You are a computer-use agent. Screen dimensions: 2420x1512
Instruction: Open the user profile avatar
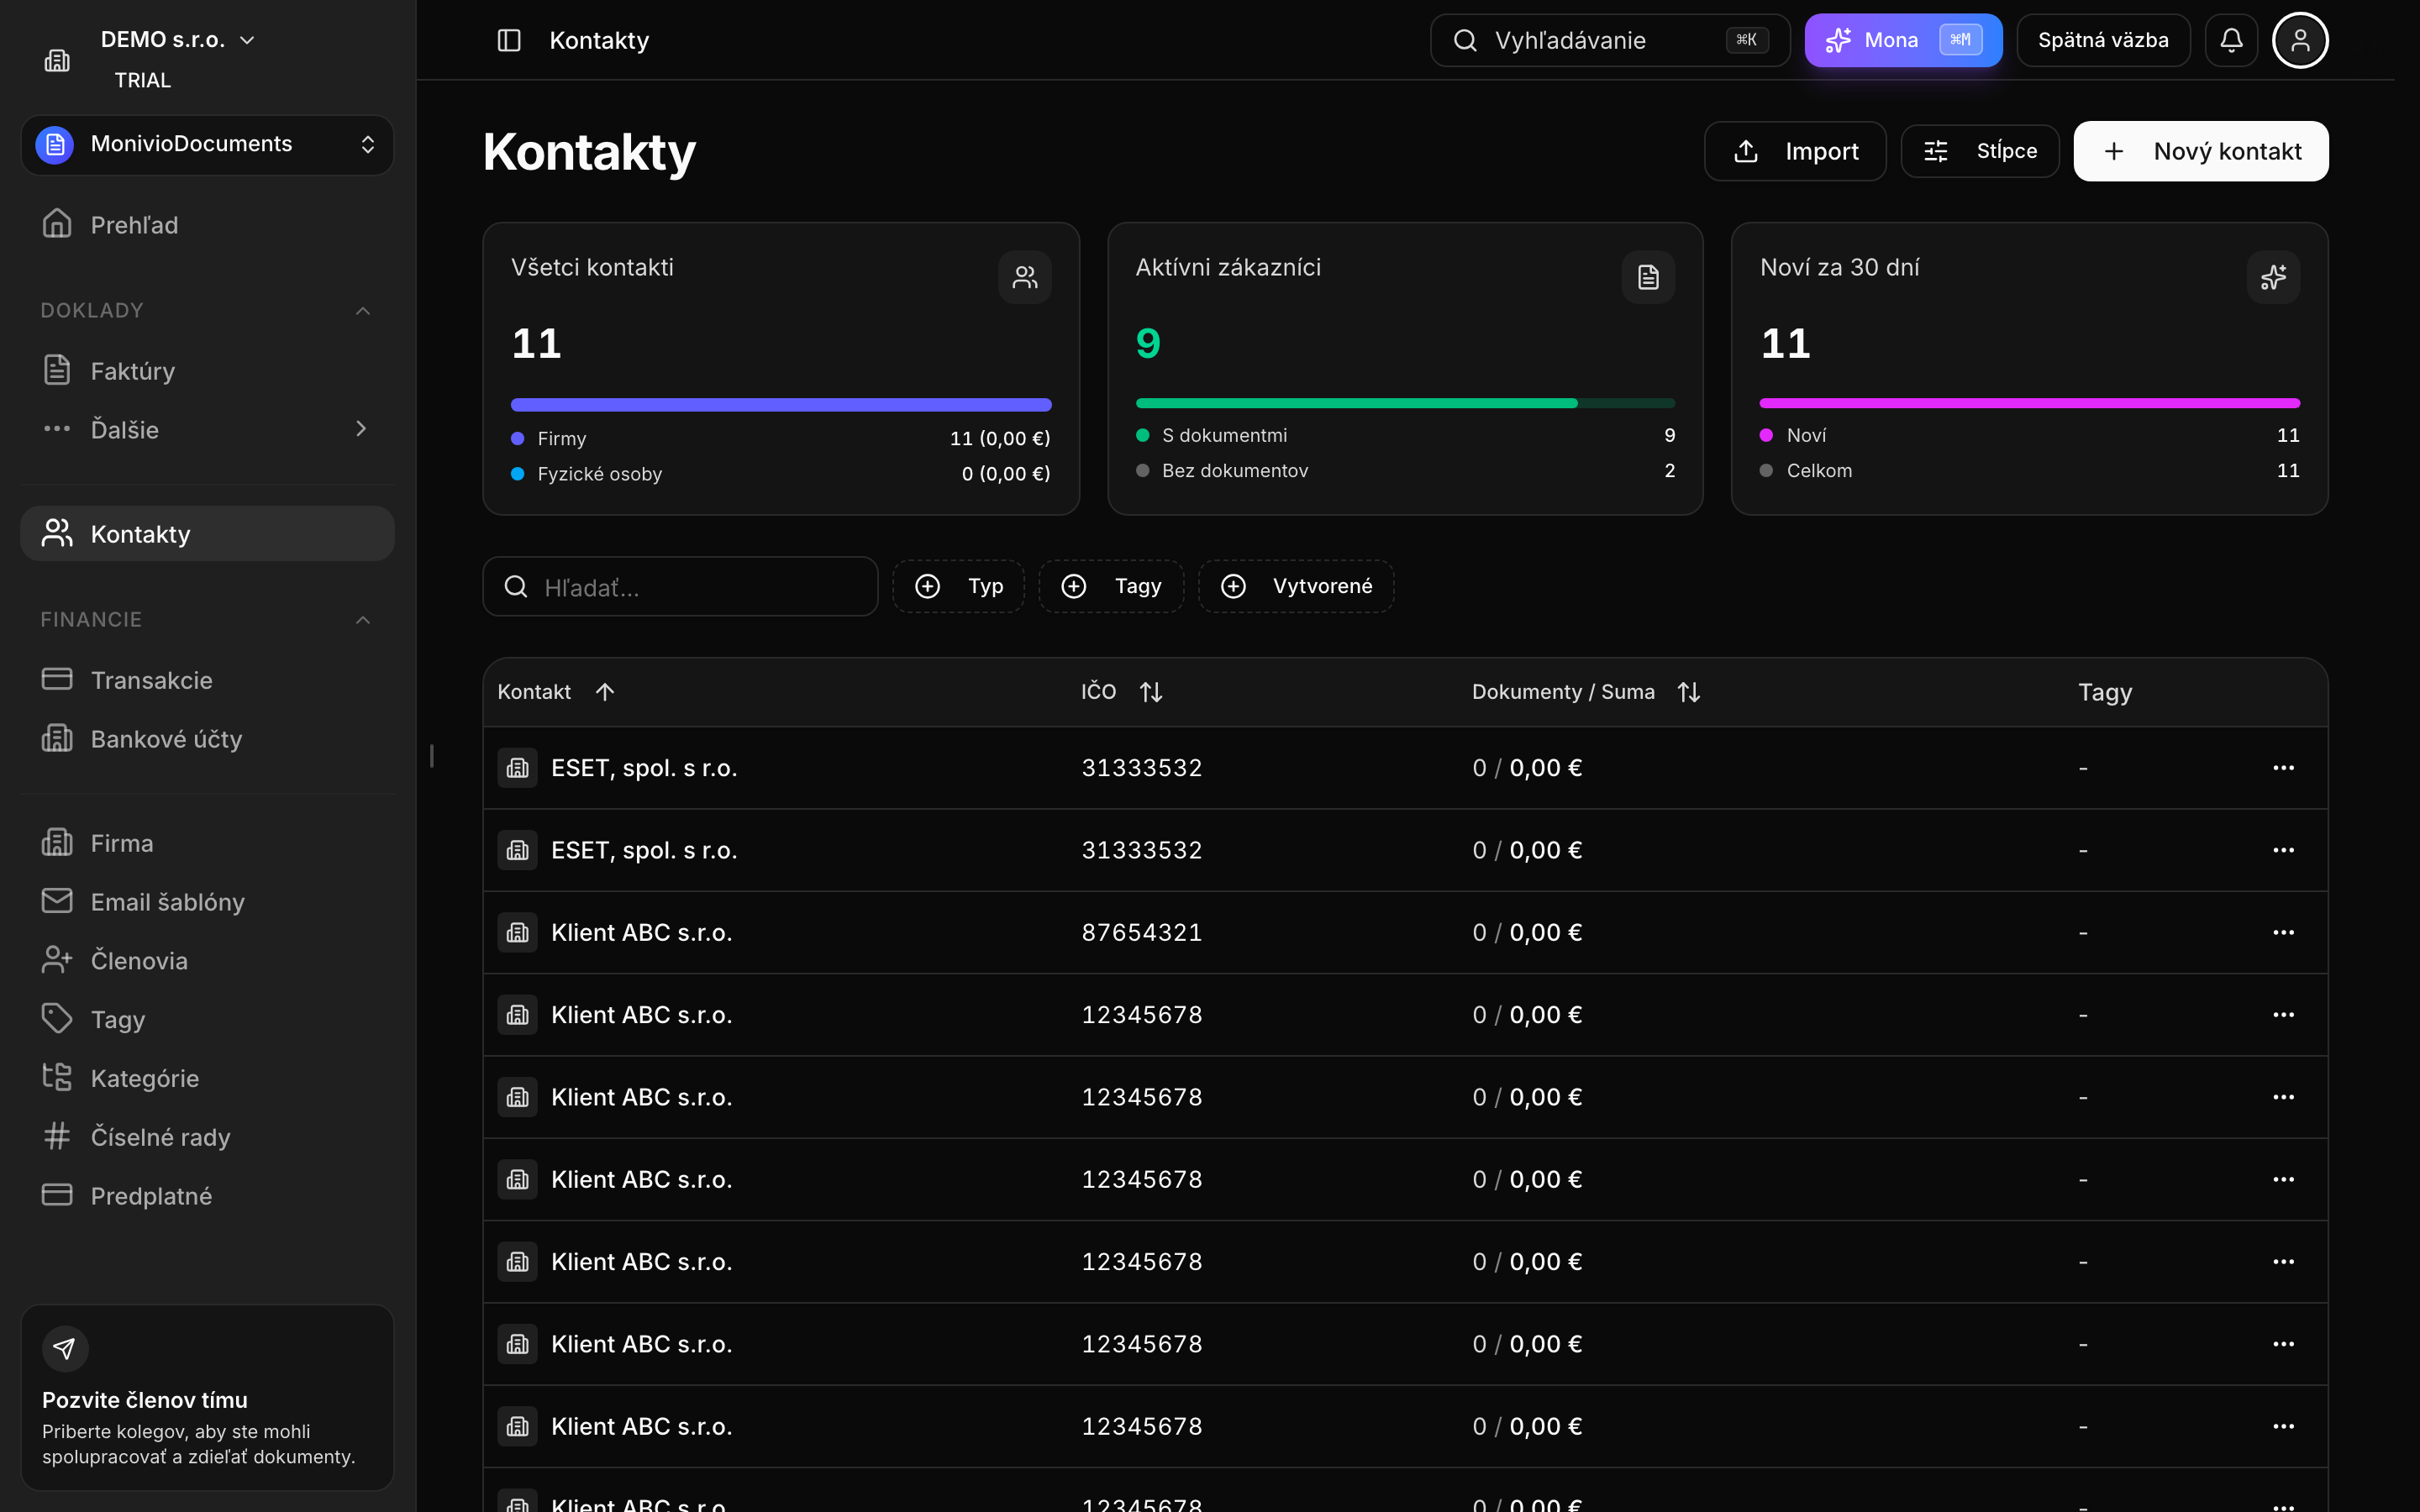[2300, 40]
